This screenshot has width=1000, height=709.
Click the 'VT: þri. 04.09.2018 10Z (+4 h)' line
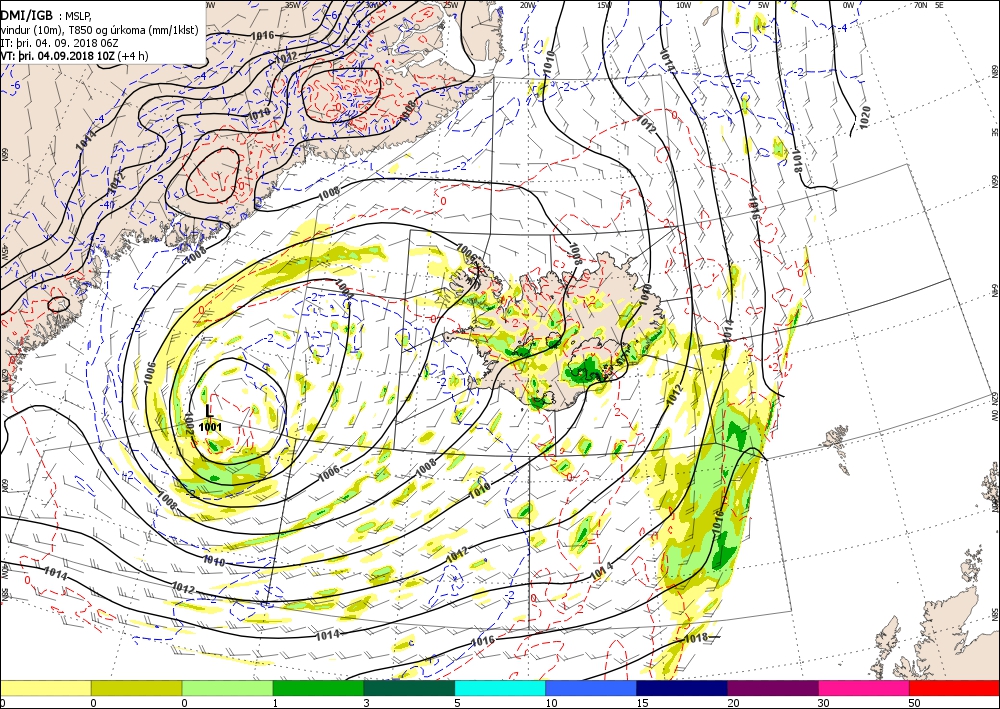coord(74,55)
